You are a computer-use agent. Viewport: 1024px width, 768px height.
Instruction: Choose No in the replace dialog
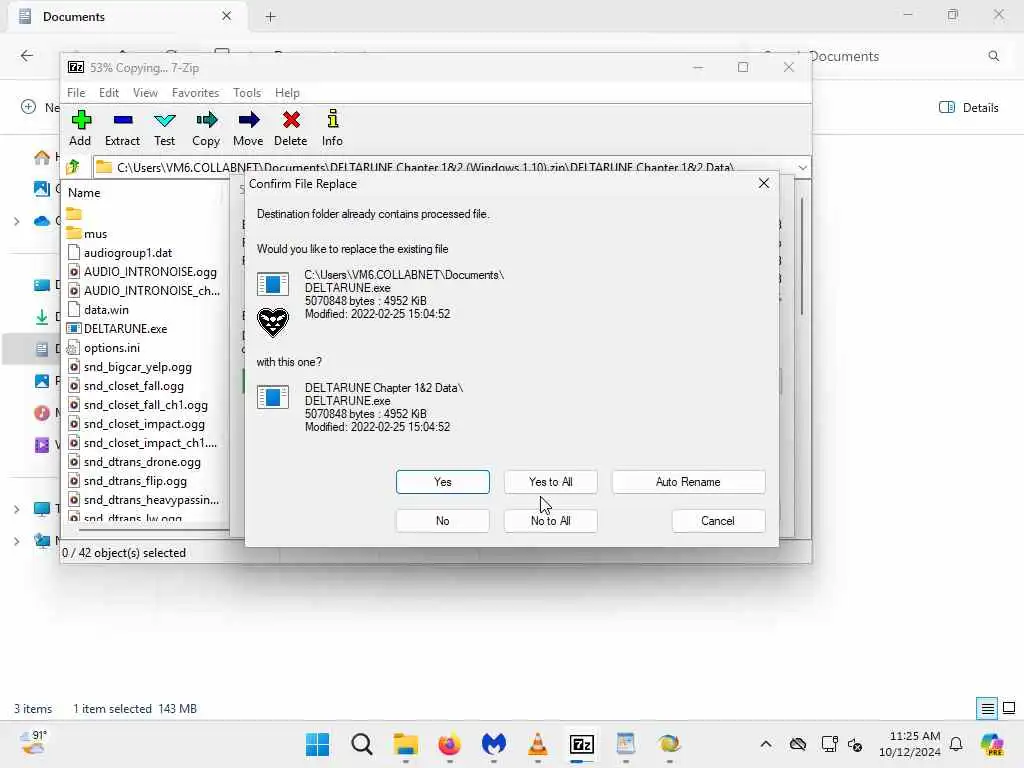point(443,521)
